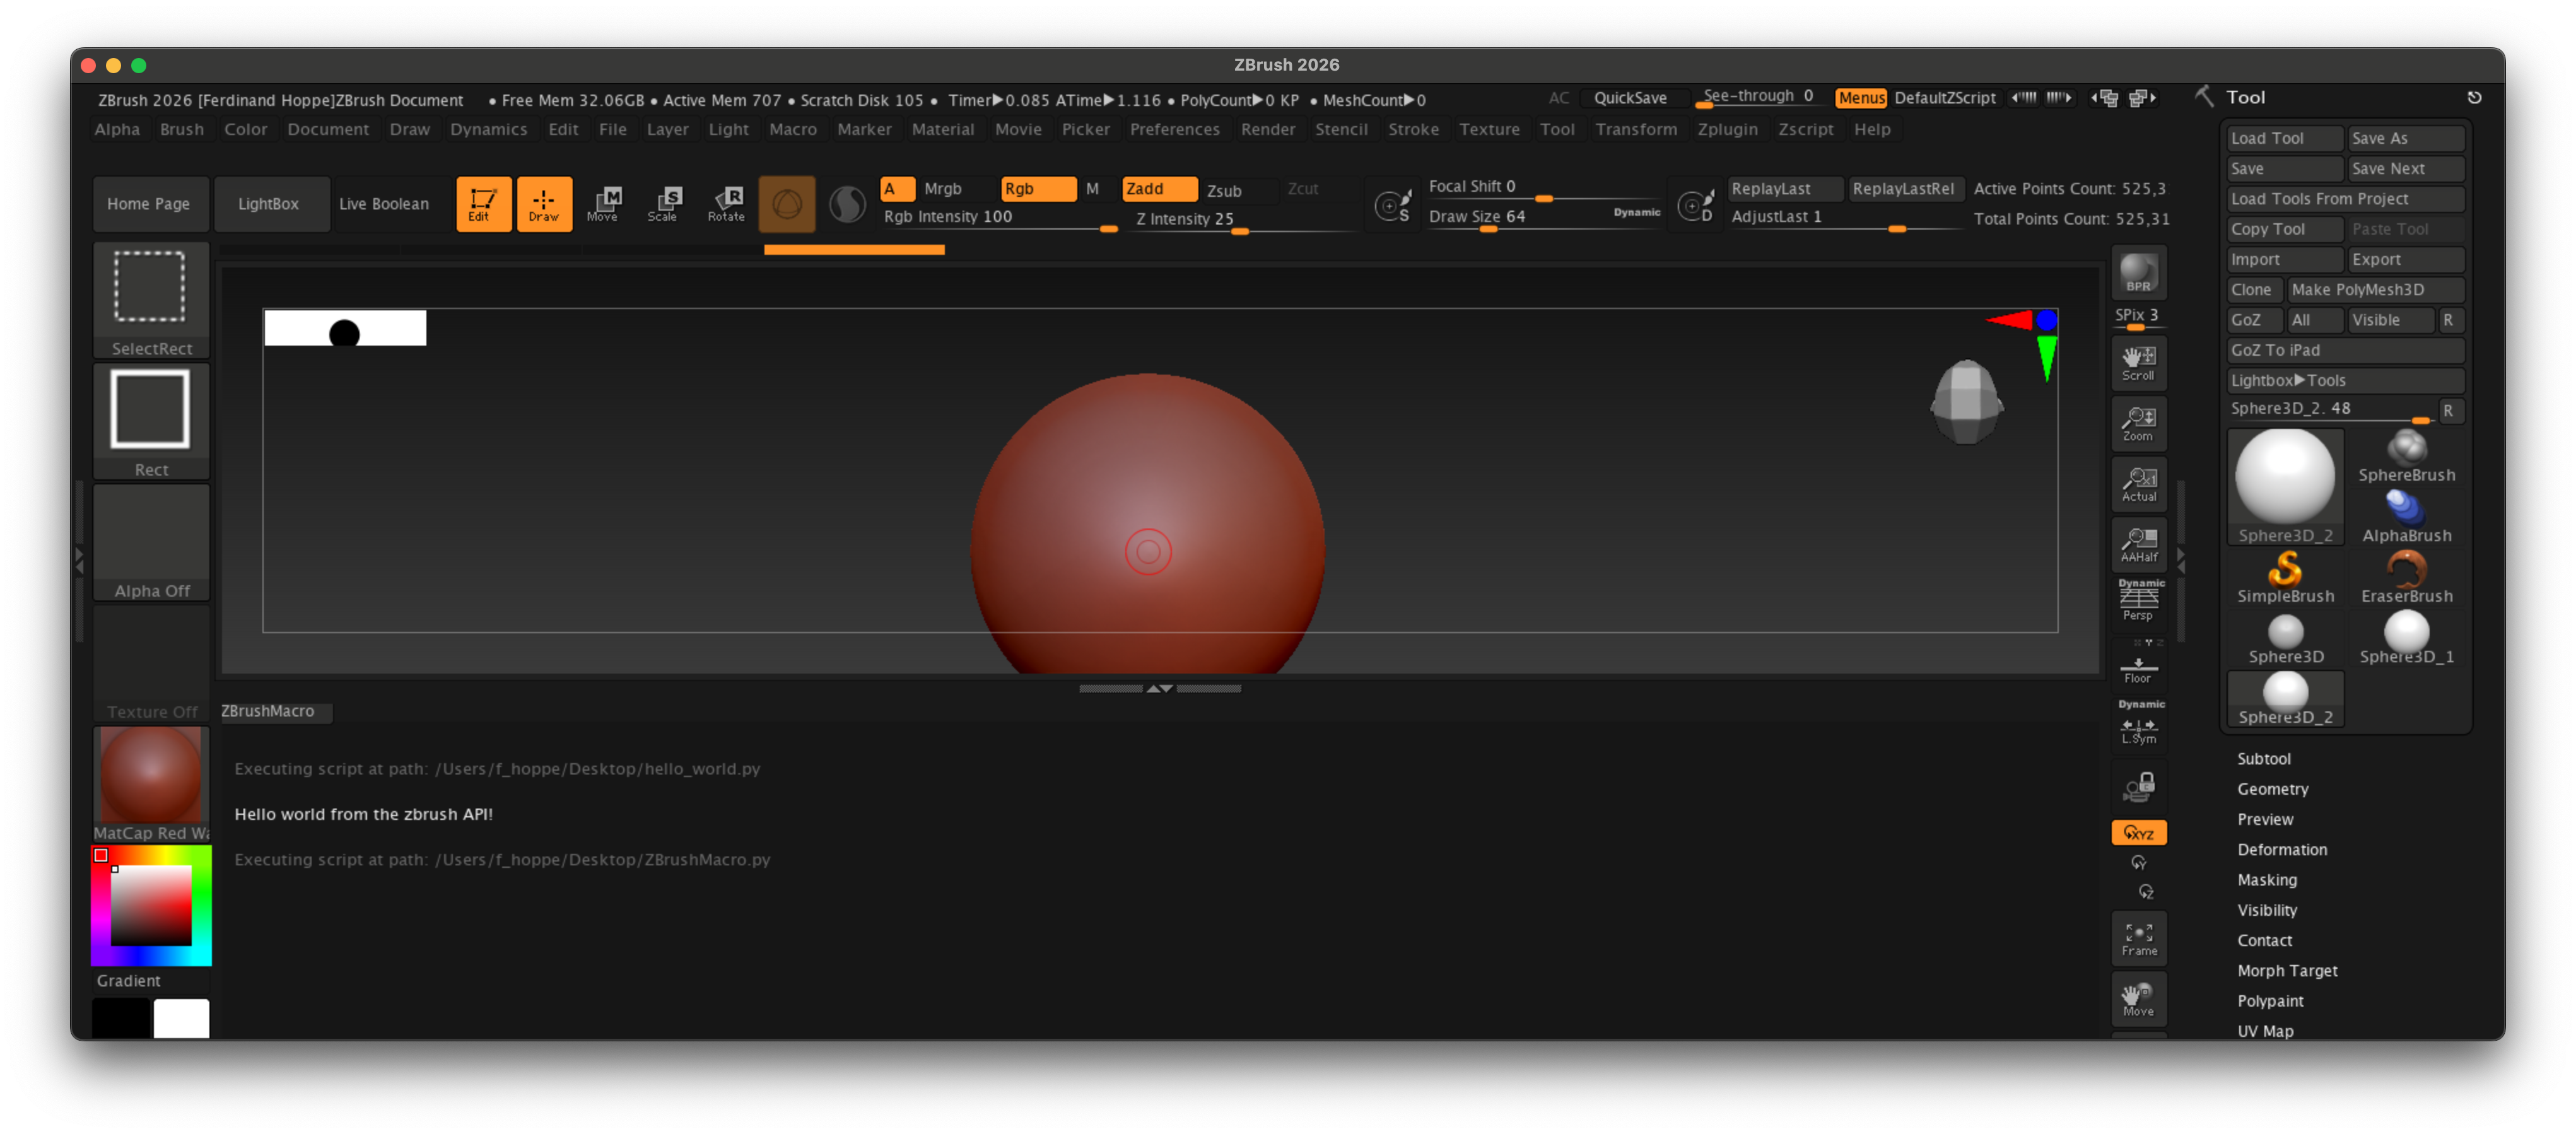
Task: Click the Frame mesh icon
Action: [2138, 938]
